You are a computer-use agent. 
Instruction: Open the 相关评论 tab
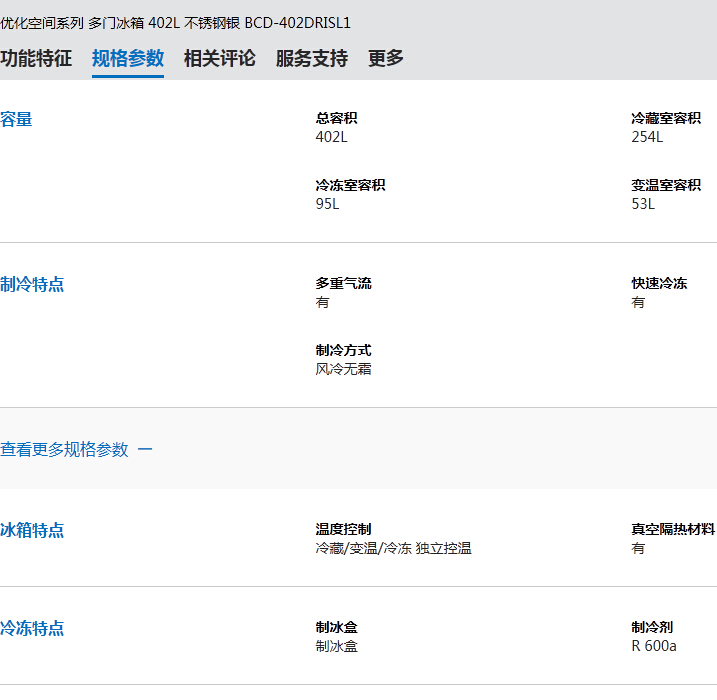(219, 59)
